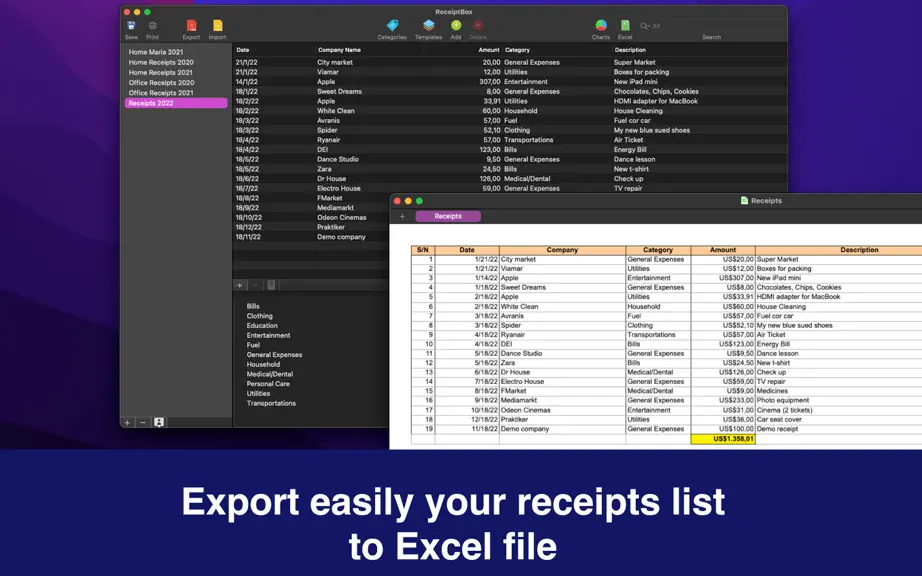The width and height of the screenshot is (922, 576).
Task: Add a new list with sidebar plus button
Action: 127,422
